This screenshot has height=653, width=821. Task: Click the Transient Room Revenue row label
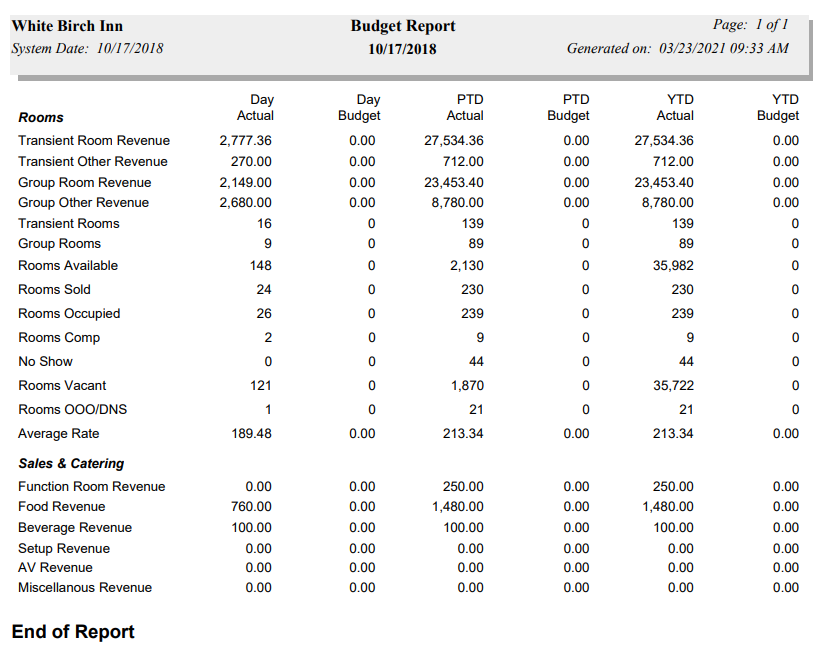click(92, 140)
